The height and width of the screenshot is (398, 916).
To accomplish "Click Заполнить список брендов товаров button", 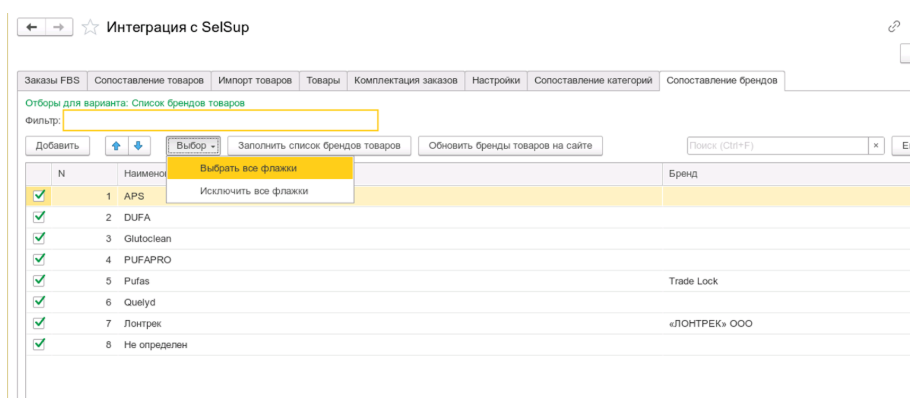I will (x=320, y=146).
